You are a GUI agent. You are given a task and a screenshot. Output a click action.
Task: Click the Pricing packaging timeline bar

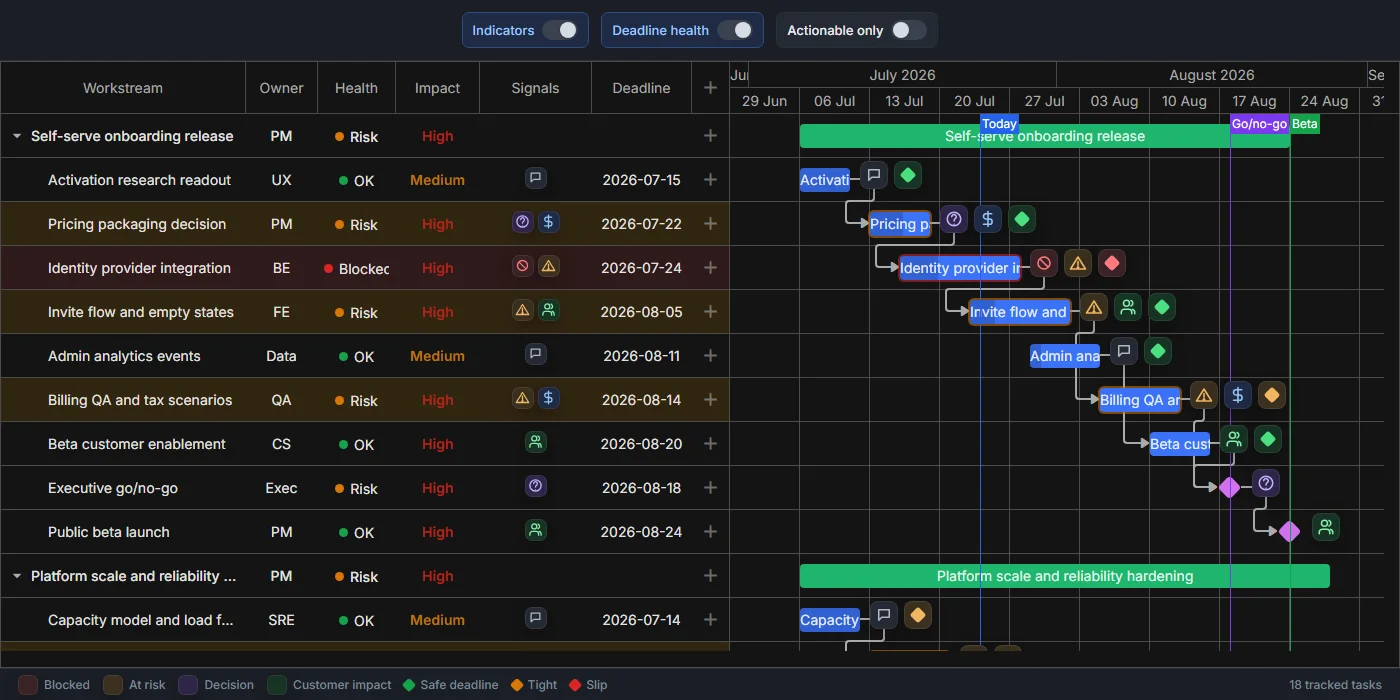900,224
